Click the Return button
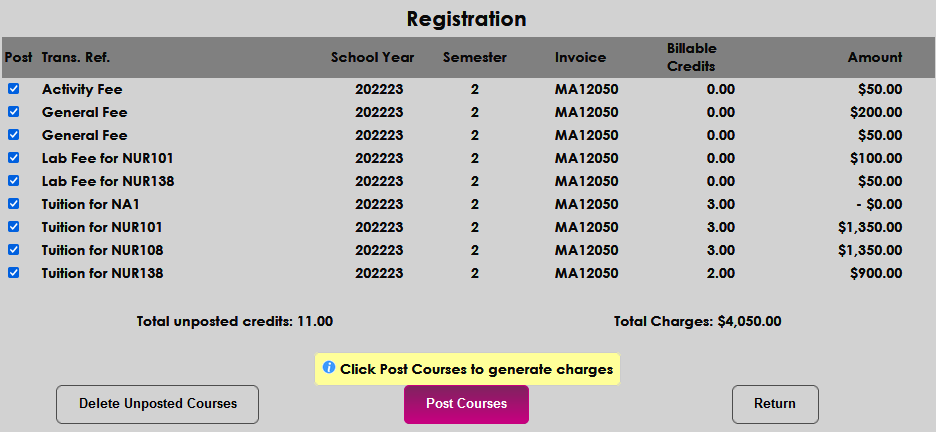The image size is (936, 432). coord(775,404)
